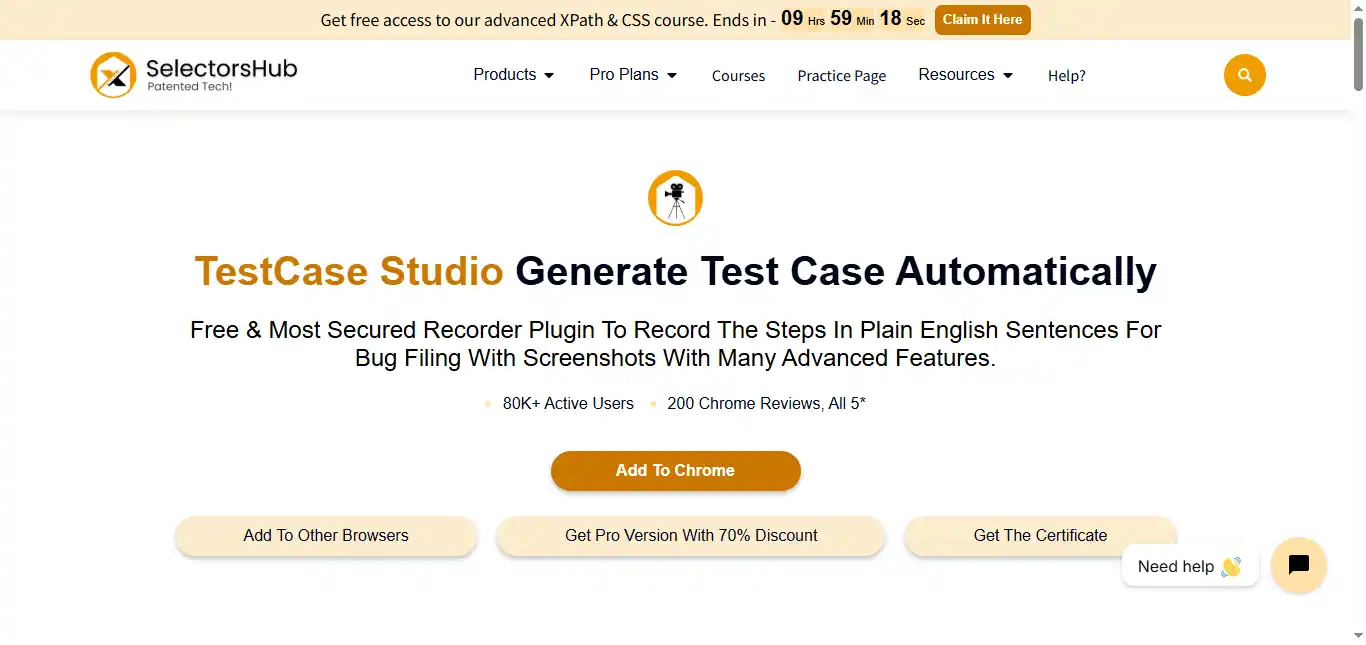Click the scrollbar down arrow
The width and height of the screenshot is (1366, 645).
(1358, 637)
